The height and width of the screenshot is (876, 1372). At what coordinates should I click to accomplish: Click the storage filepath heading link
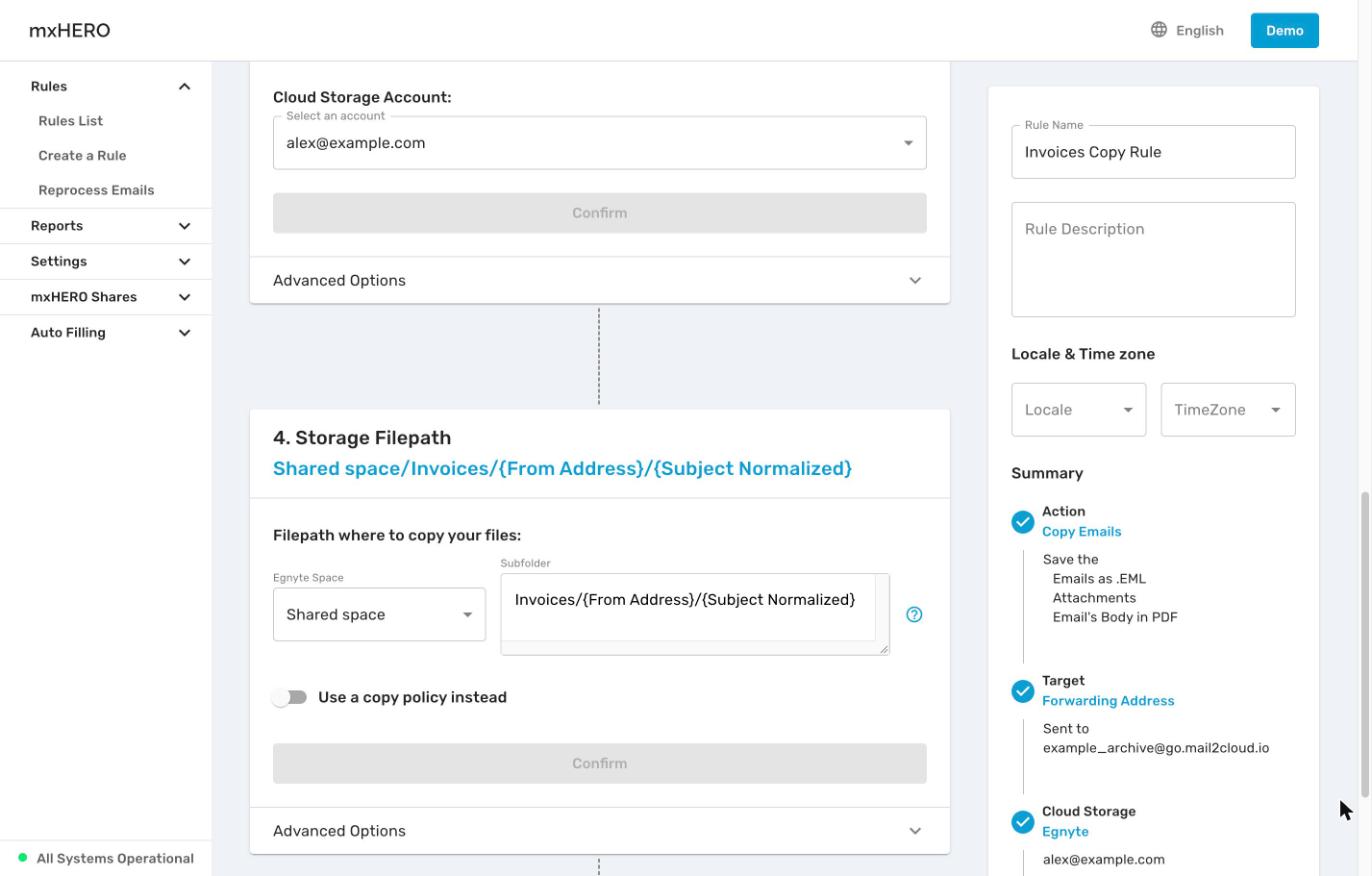pos(562,469)
